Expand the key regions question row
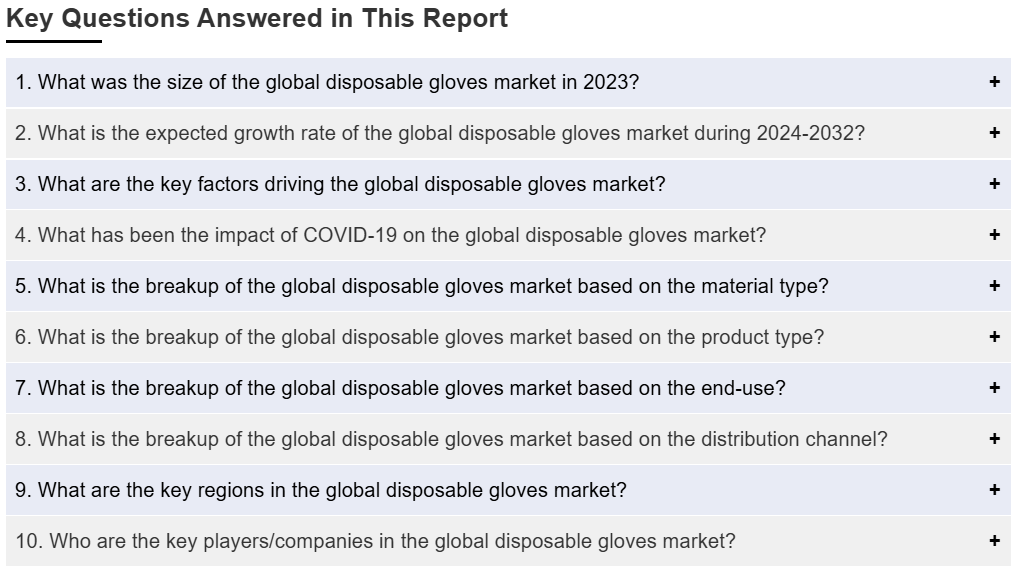Screen dimensions: 1018x571 [x=508, y=490]
